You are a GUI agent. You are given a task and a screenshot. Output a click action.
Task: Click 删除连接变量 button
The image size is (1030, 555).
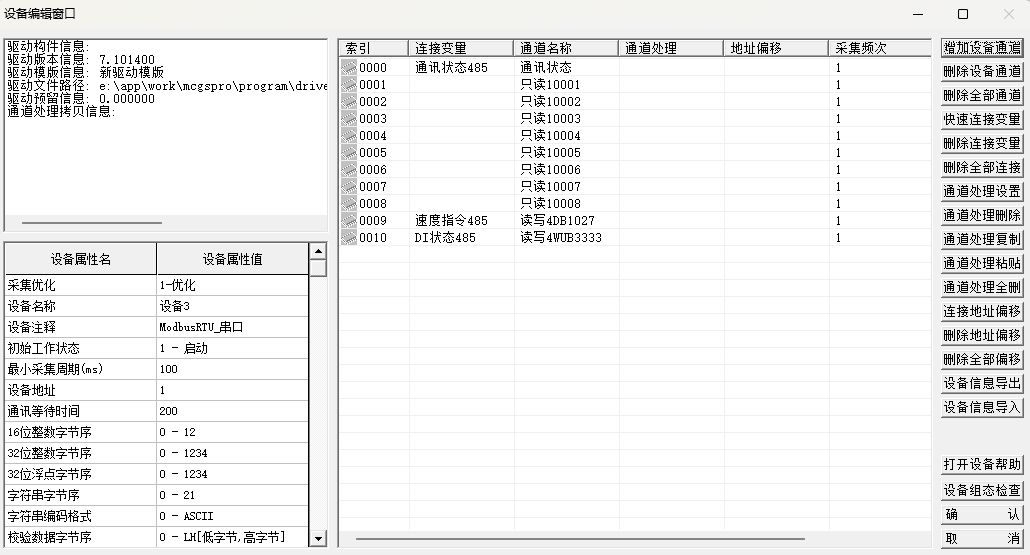(x=982, y=143)
